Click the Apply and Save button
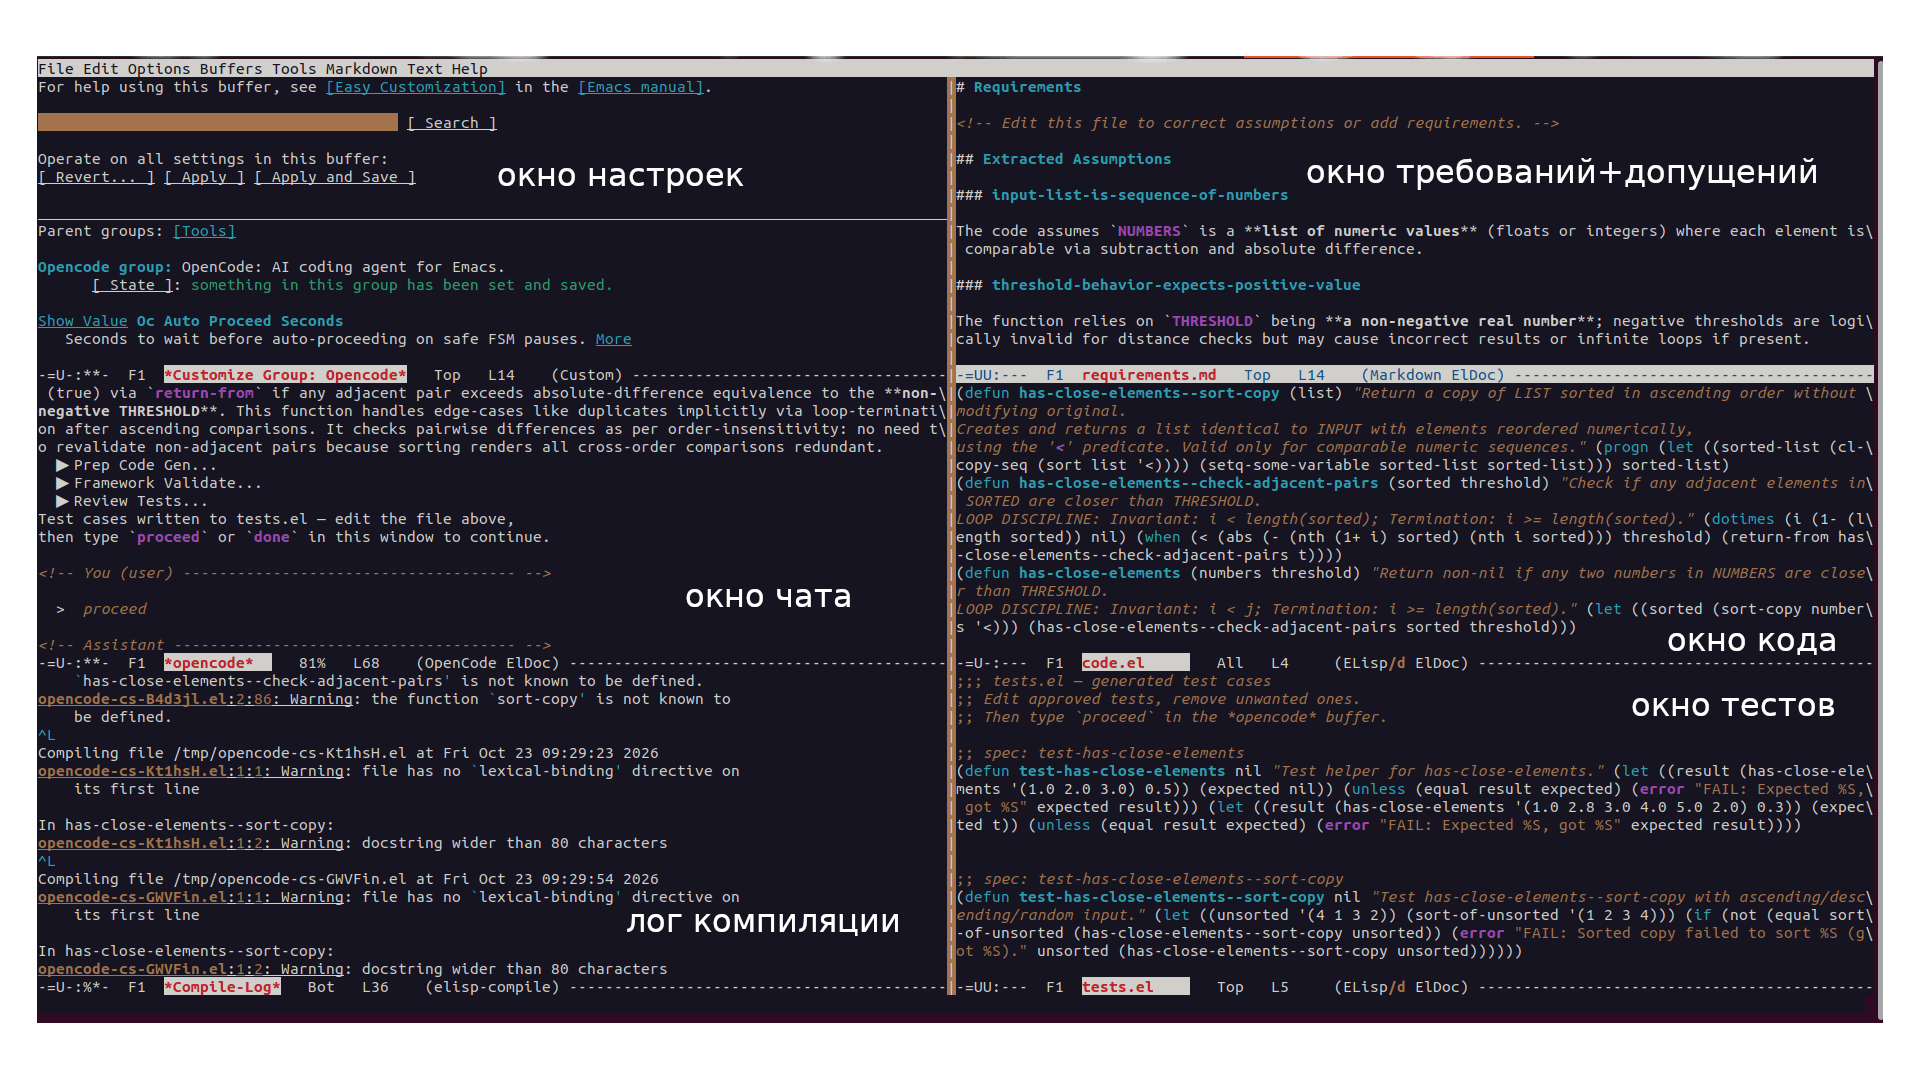 tap(334, 177)
